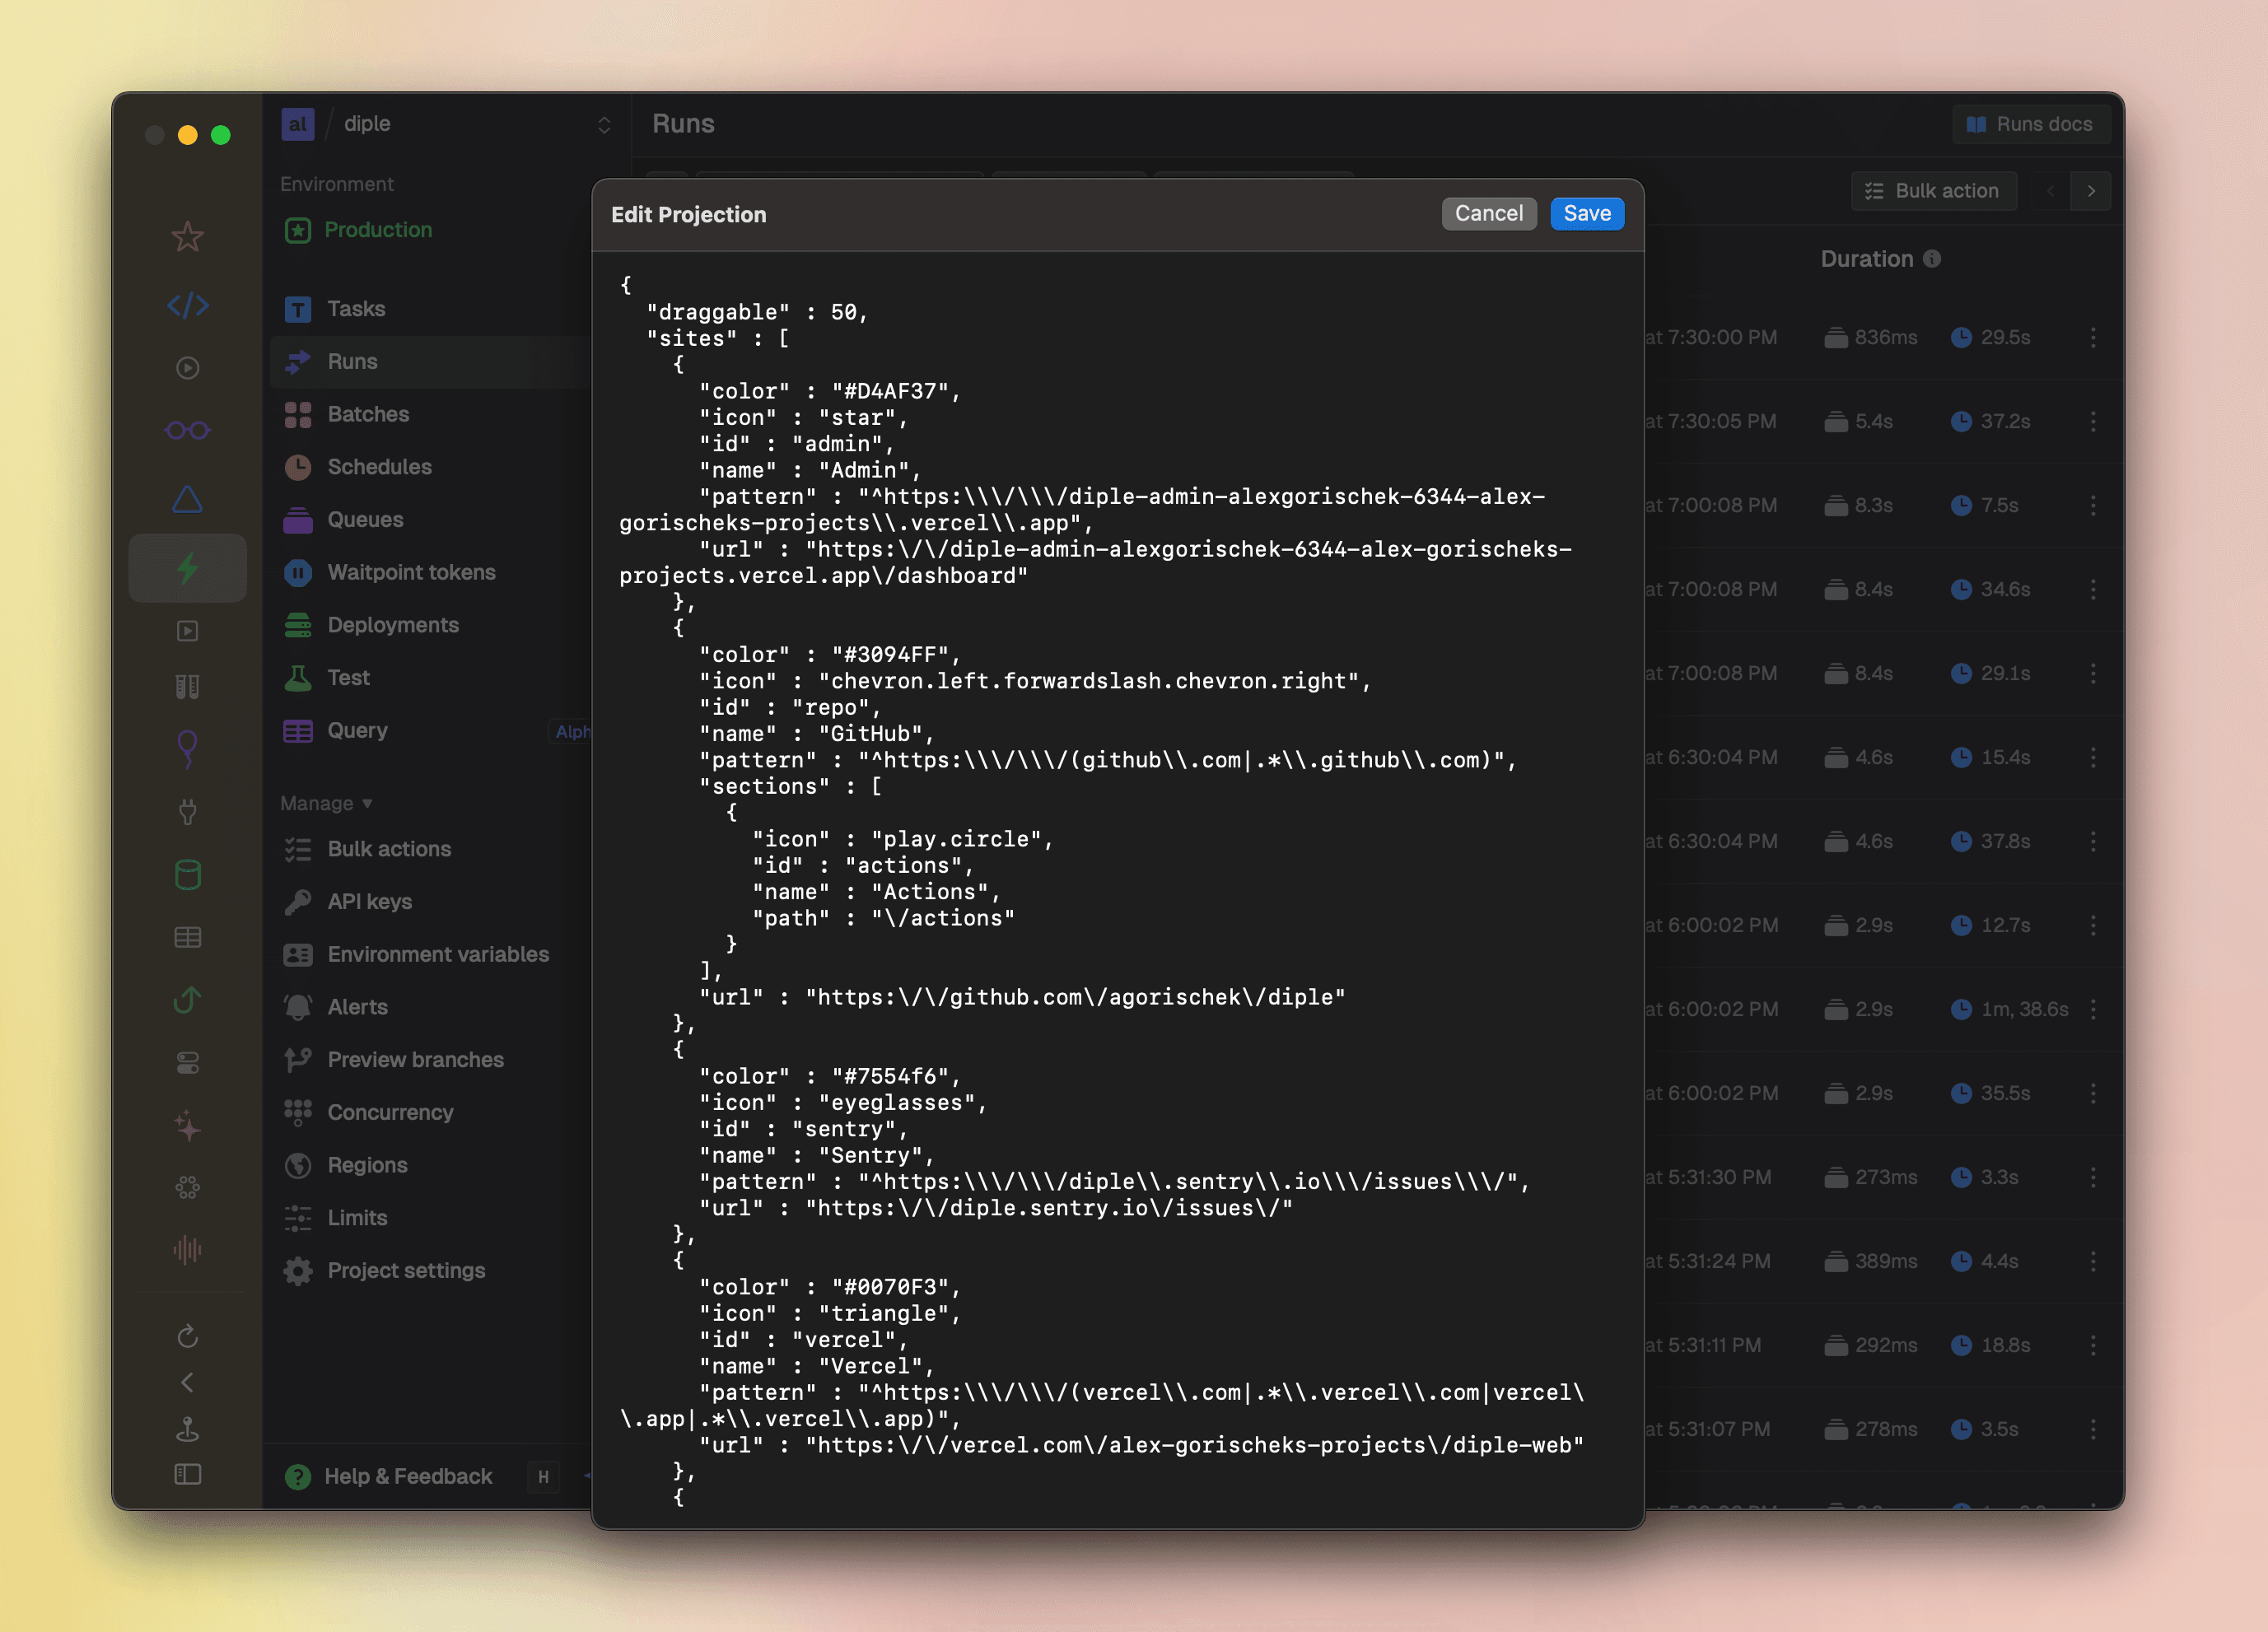Click the plug icon in the left rail
The image size is (2268, 1632).
point(188,811)
